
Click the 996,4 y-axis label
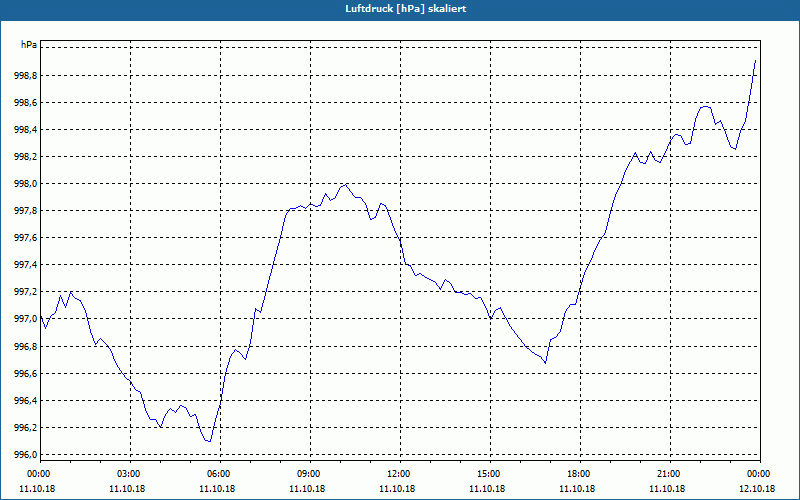(25, 401)
